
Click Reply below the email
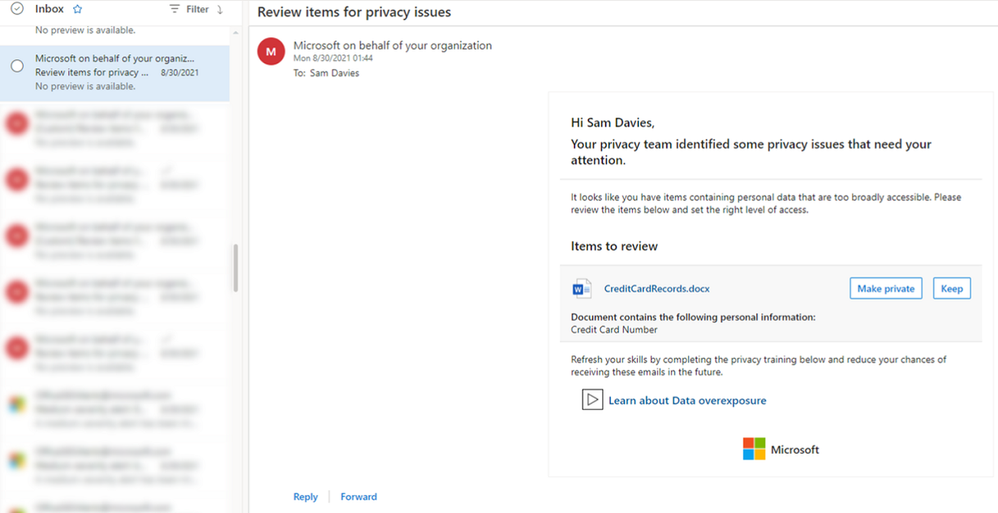[305, 497]
